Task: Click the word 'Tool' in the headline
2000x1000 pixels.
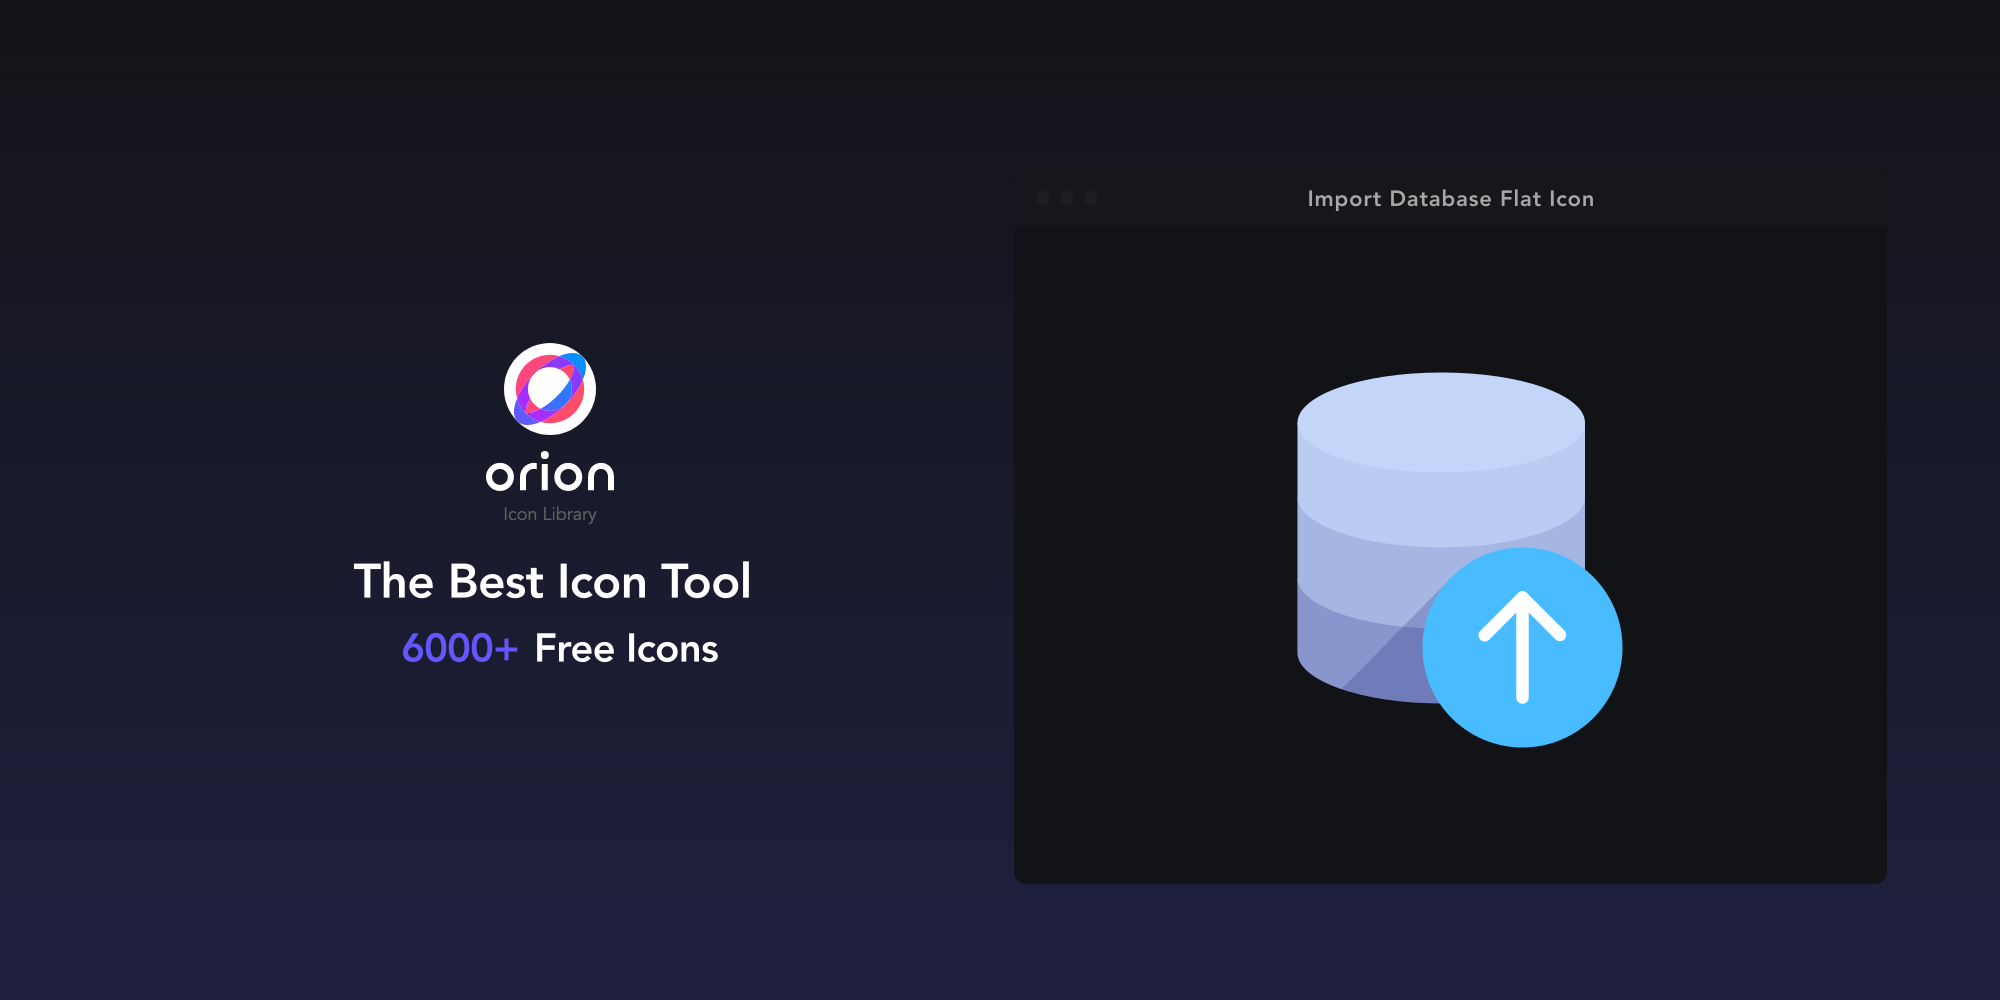Action: [x=706, y=582]
